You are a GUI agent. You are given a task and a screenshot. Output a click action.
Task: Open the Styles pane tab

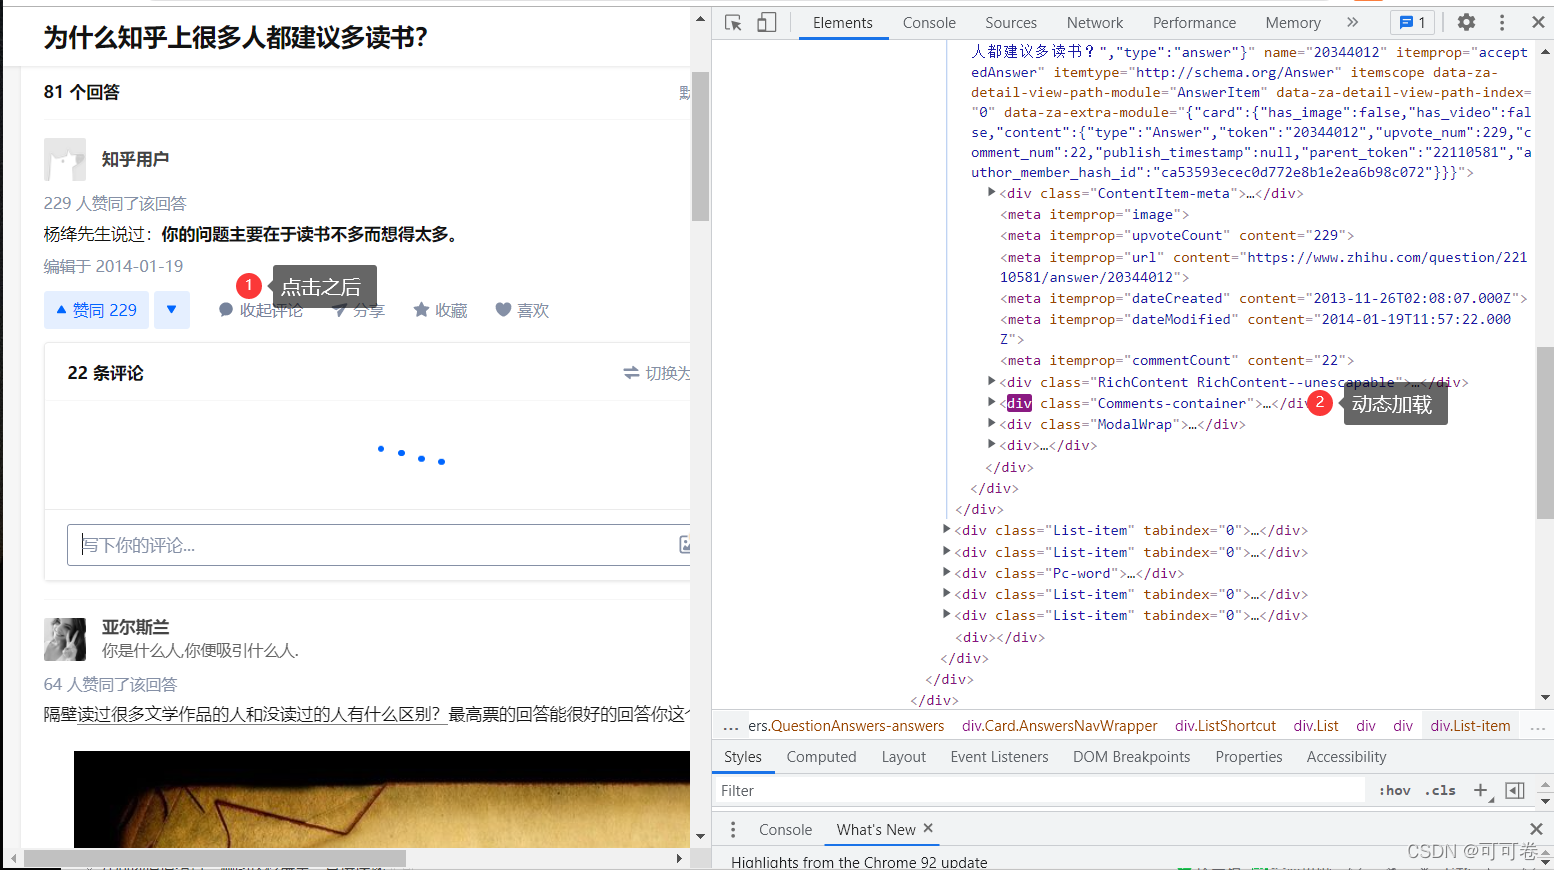(x=743, y=757)
